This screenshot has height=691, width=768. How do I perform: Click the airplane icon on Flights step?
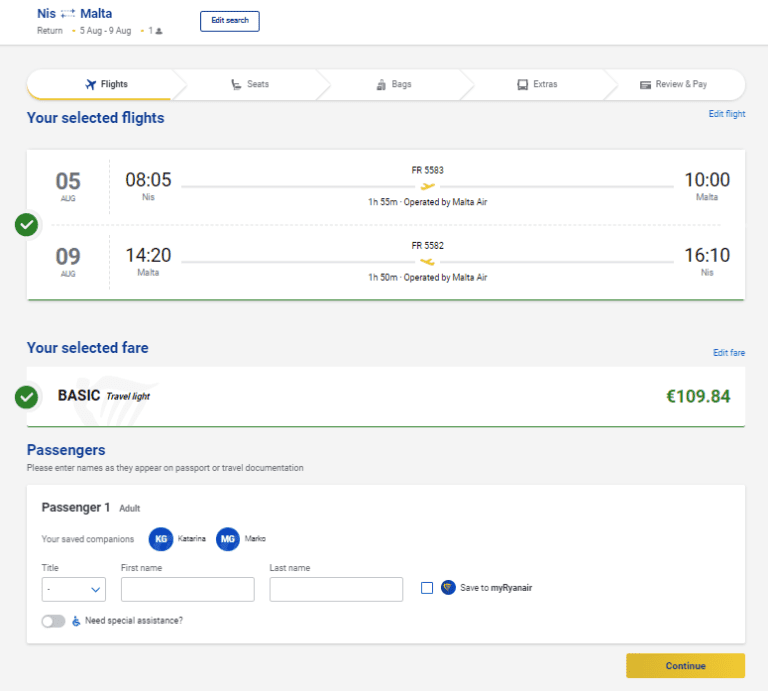click(x=90, y=84)
